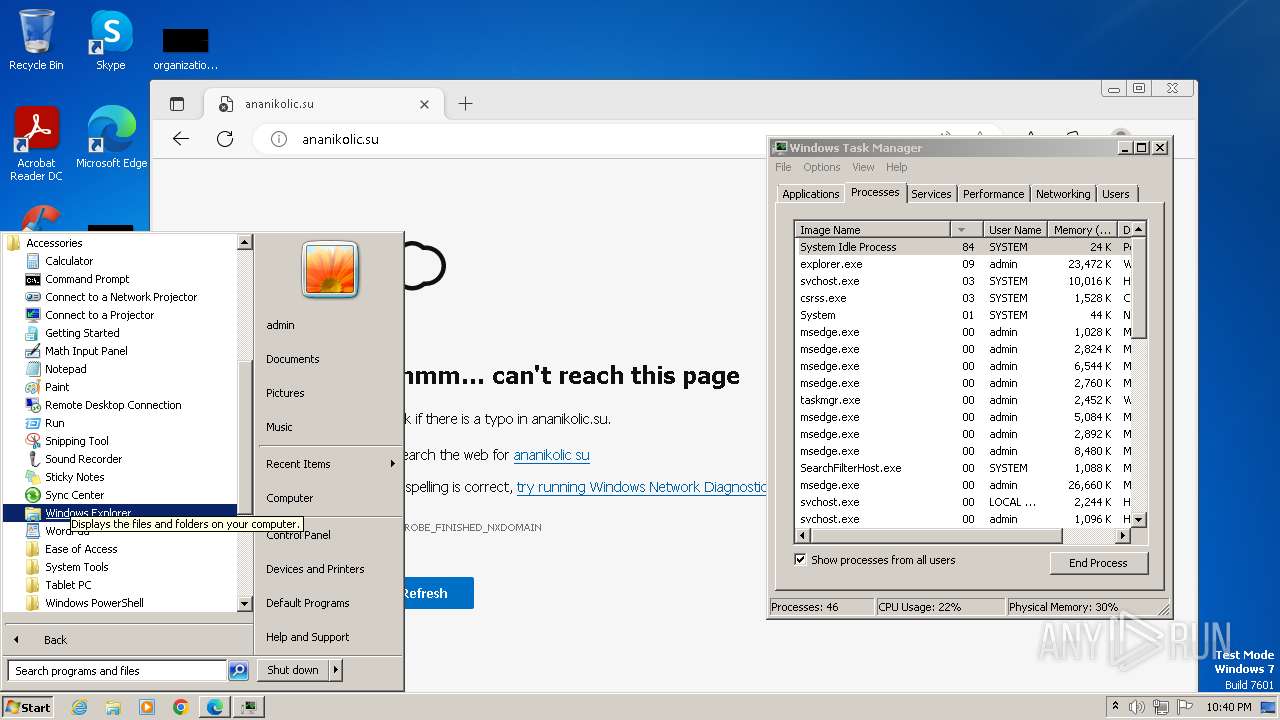Click the End Process button
This screenshot has width=1280, height=720.
point(1098,563)
